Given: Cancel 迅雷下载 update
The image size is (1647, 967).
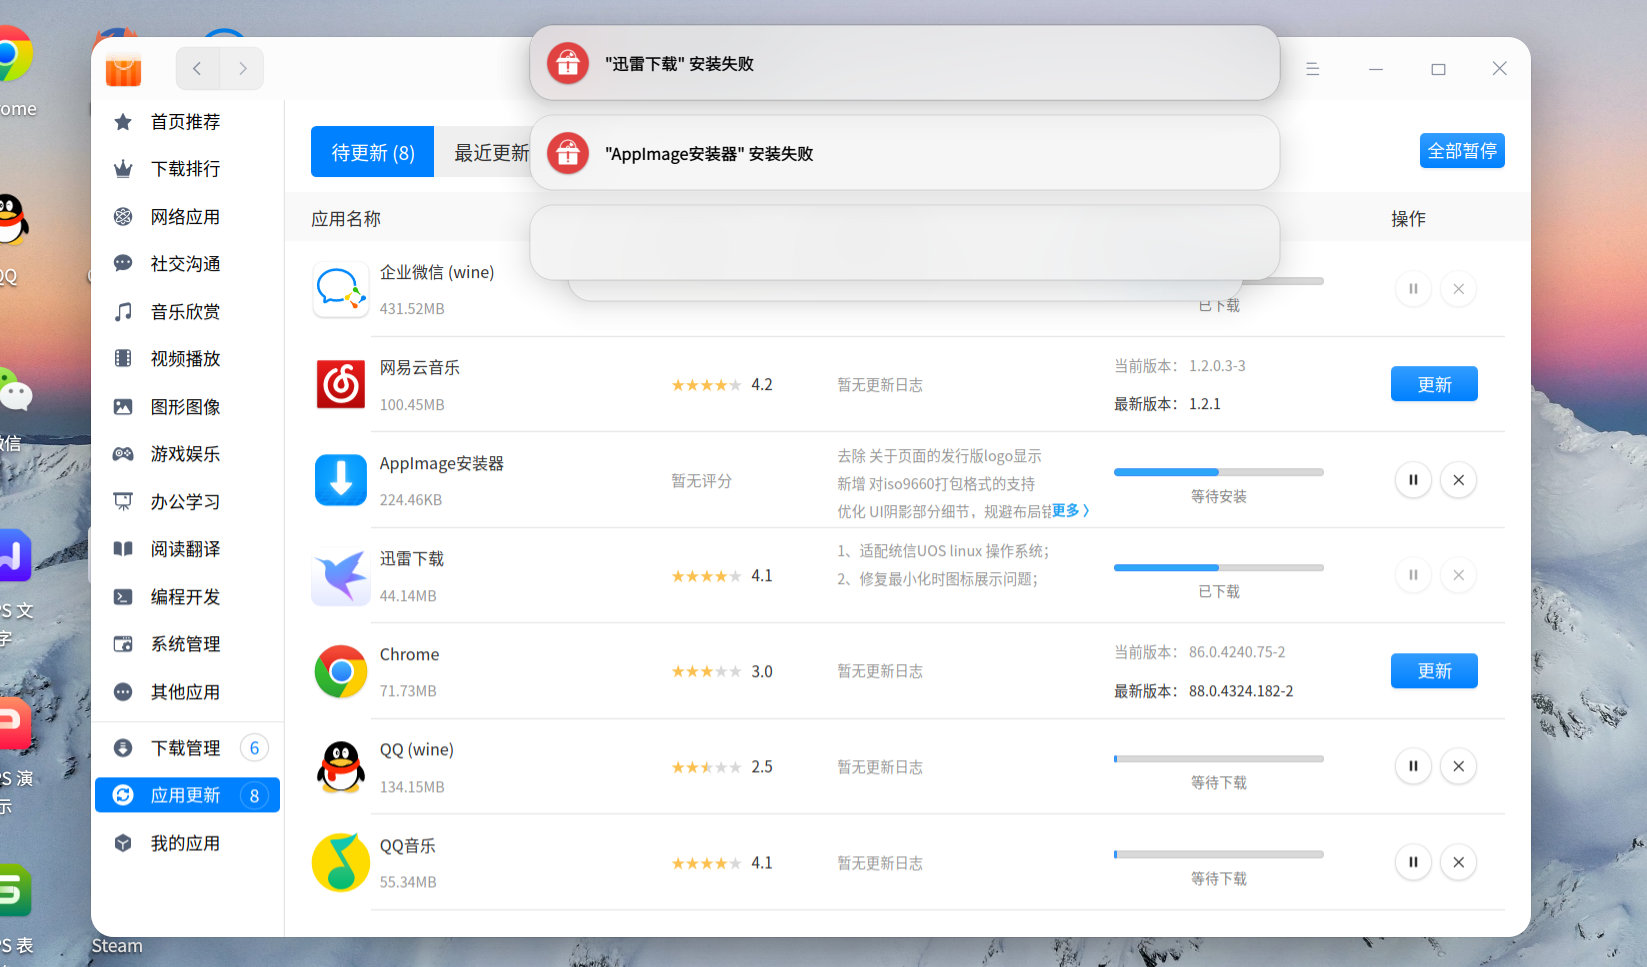Looking at the screenshot, I should click(x=1459, y=575).
